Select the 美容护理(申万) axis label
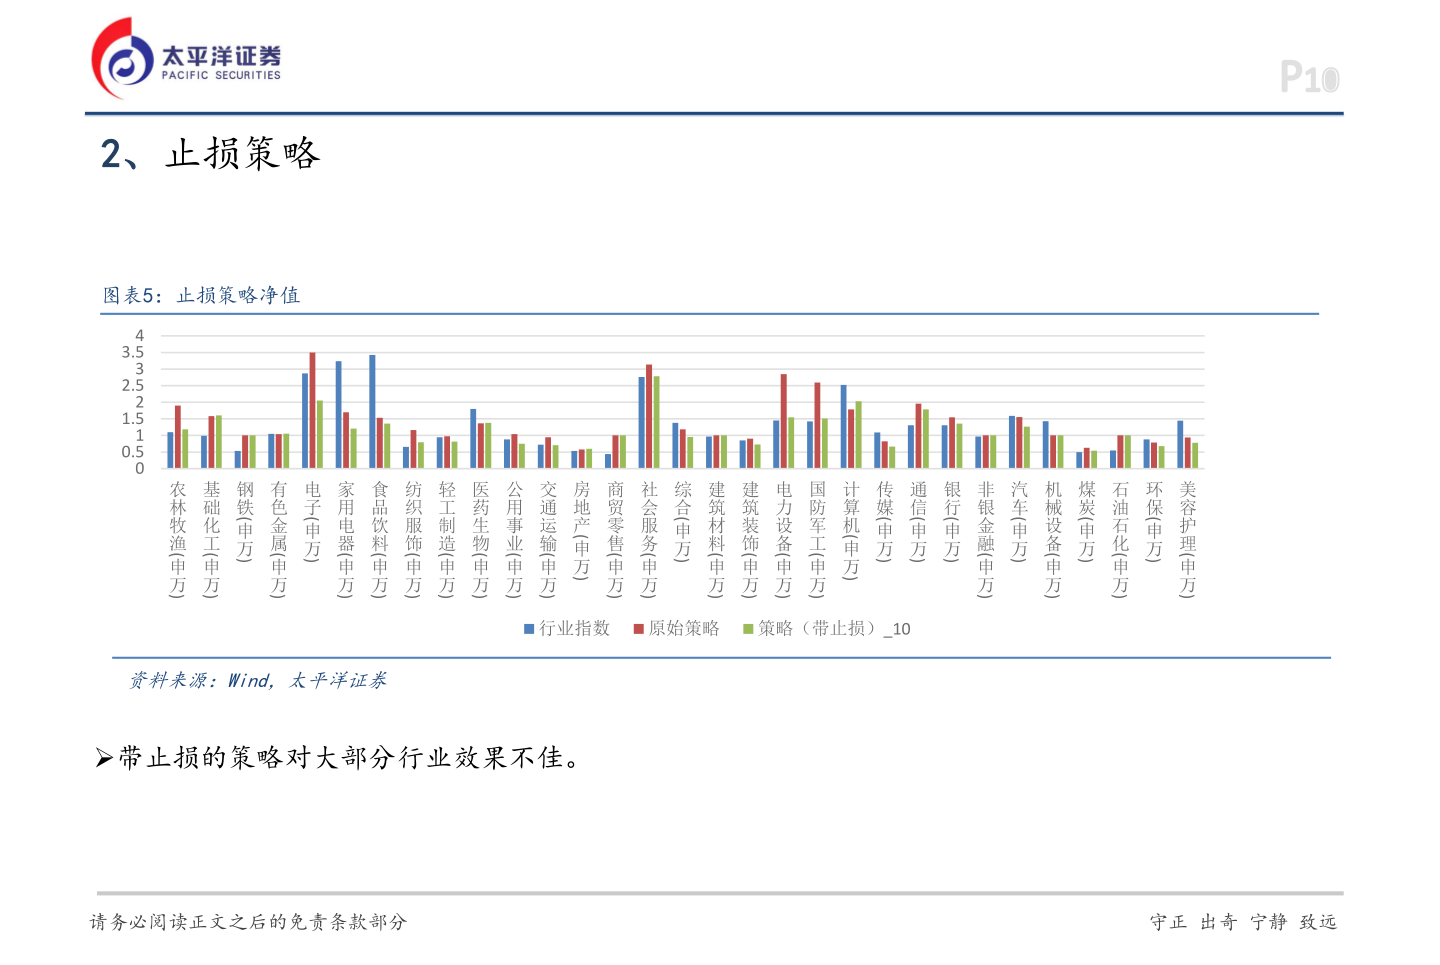Image resolution: width=1440 pixels, height=965 pixels. coord(1187,538)
